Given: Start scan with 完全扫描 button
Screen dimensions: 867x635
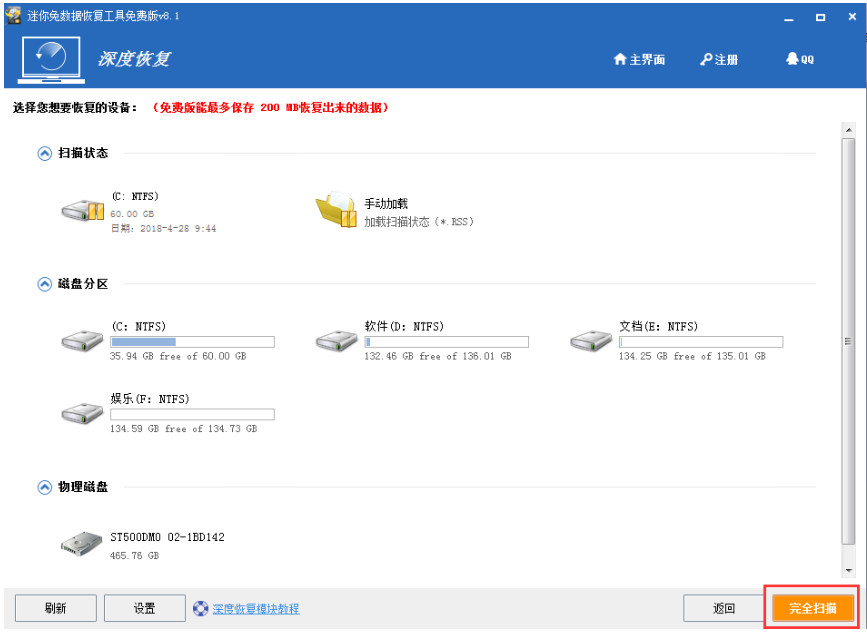Looking at the screenshot, I should [812, 608].
